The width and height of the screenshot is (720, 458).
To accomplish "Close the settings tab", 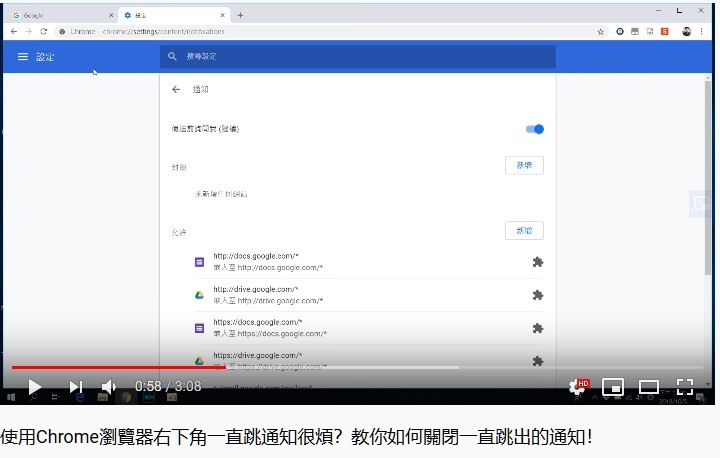I will (x=222, y=15).
